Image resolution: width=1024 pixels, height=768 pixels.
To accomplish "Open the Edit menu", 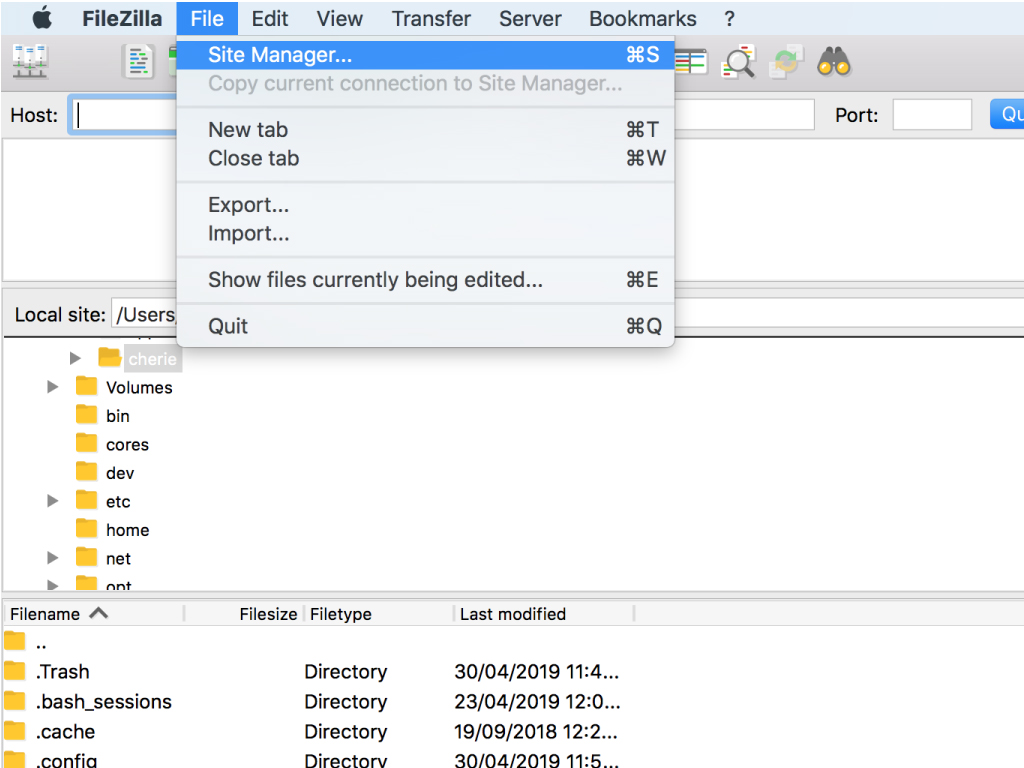I will click(x=270, y=18).
